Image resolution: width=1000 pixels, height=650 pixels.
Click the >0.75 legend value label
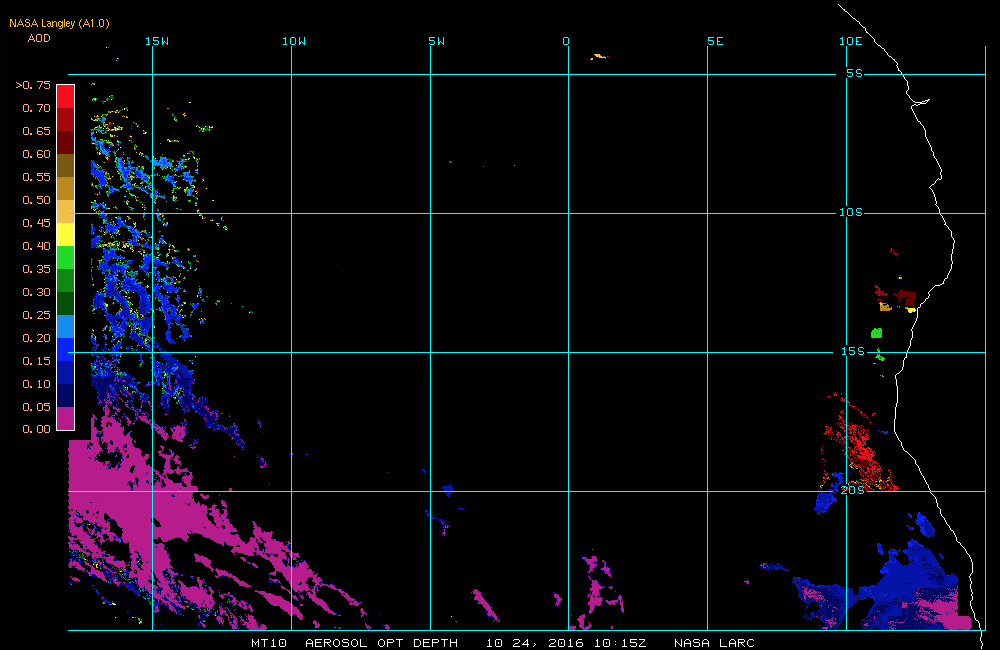pos(33,85)
